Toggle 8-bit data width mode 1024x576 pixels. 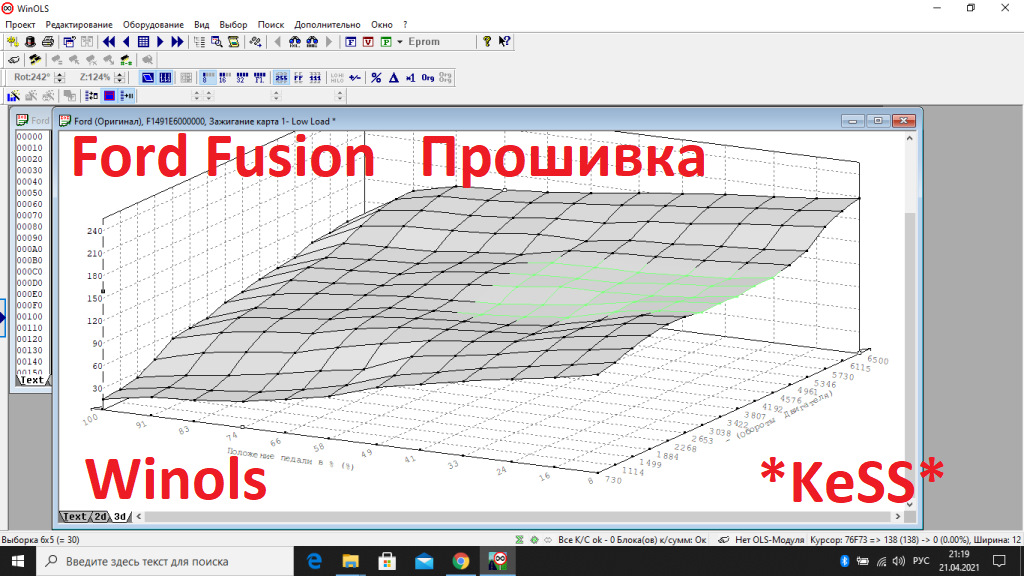point(208,78)
